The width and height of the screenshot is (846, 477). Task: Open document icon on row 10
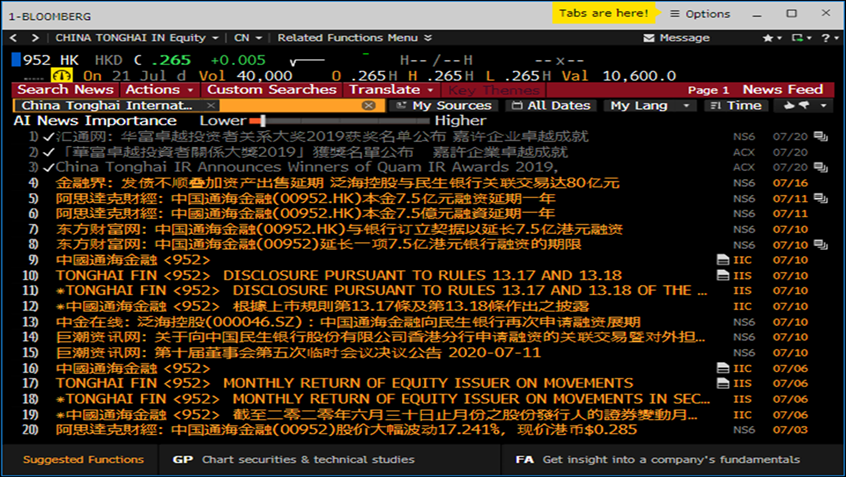click(723, 276)
